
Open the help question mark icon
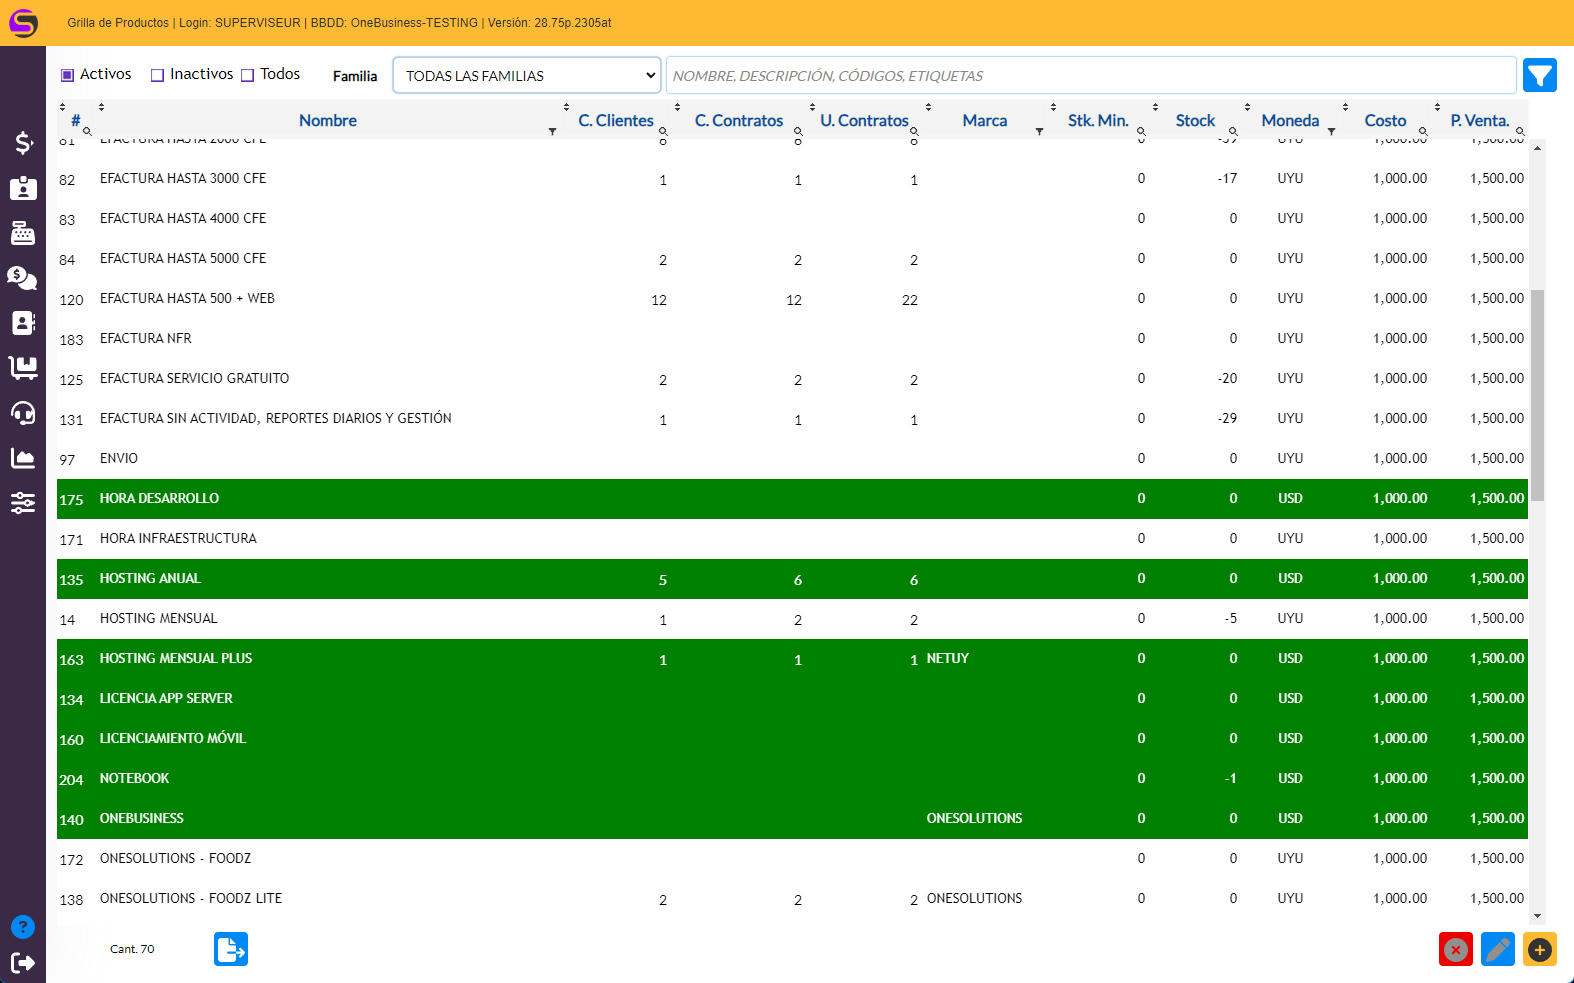[x=23, y=927]
